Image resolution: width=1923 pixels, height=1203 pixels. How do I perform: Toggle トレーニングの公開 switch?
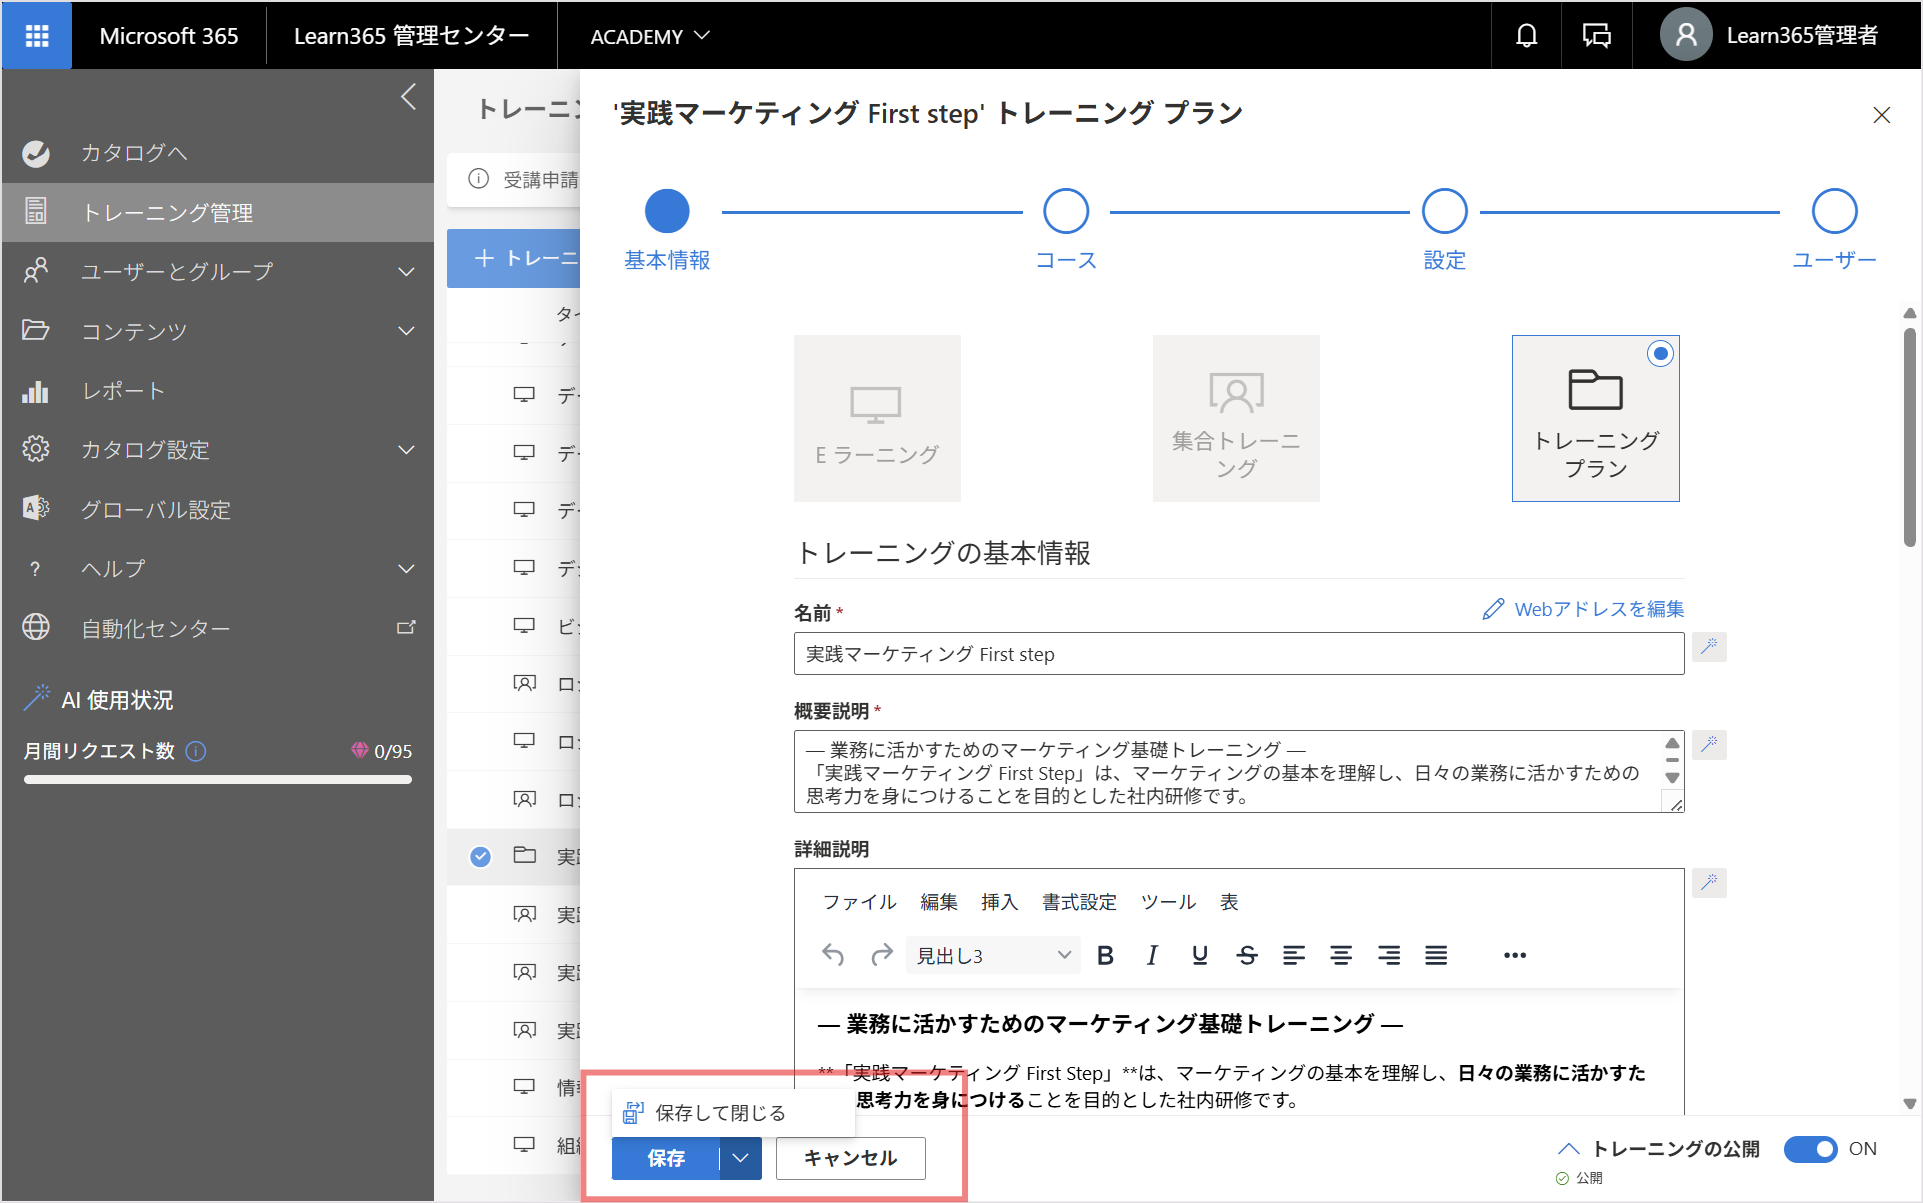[x=1811, y=1149]
